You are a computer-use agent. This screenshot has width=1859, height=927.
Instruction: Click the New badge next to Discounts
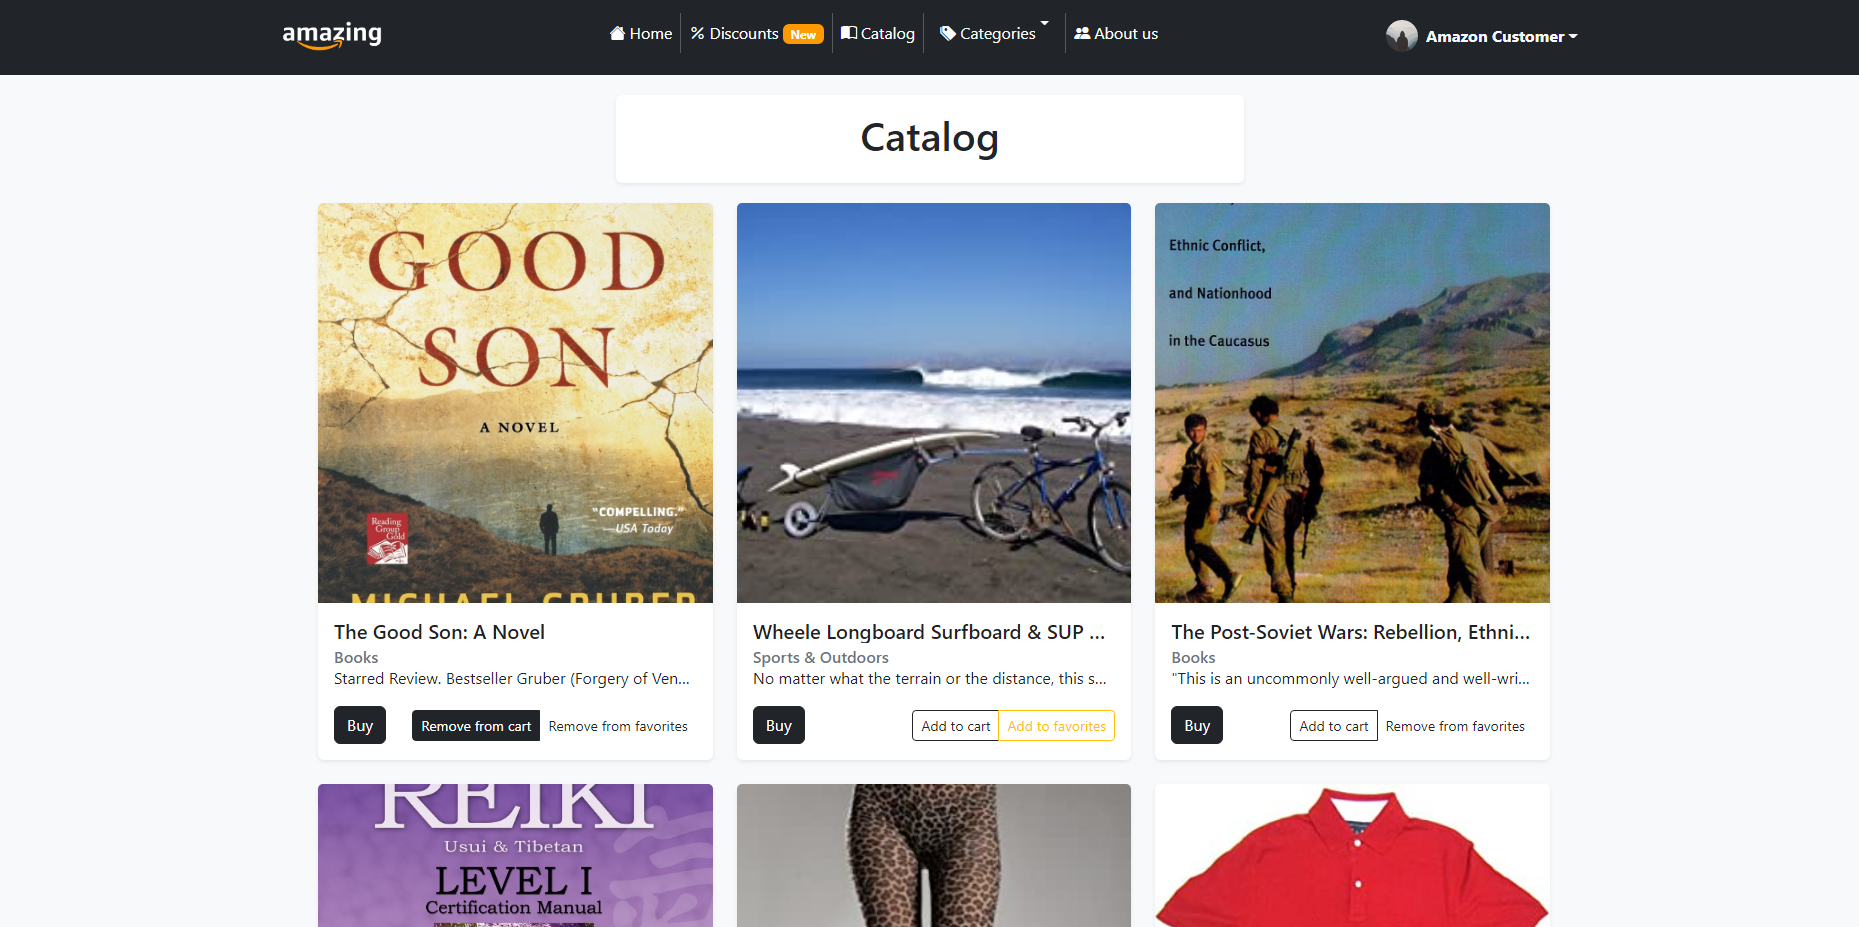(803, 34)
